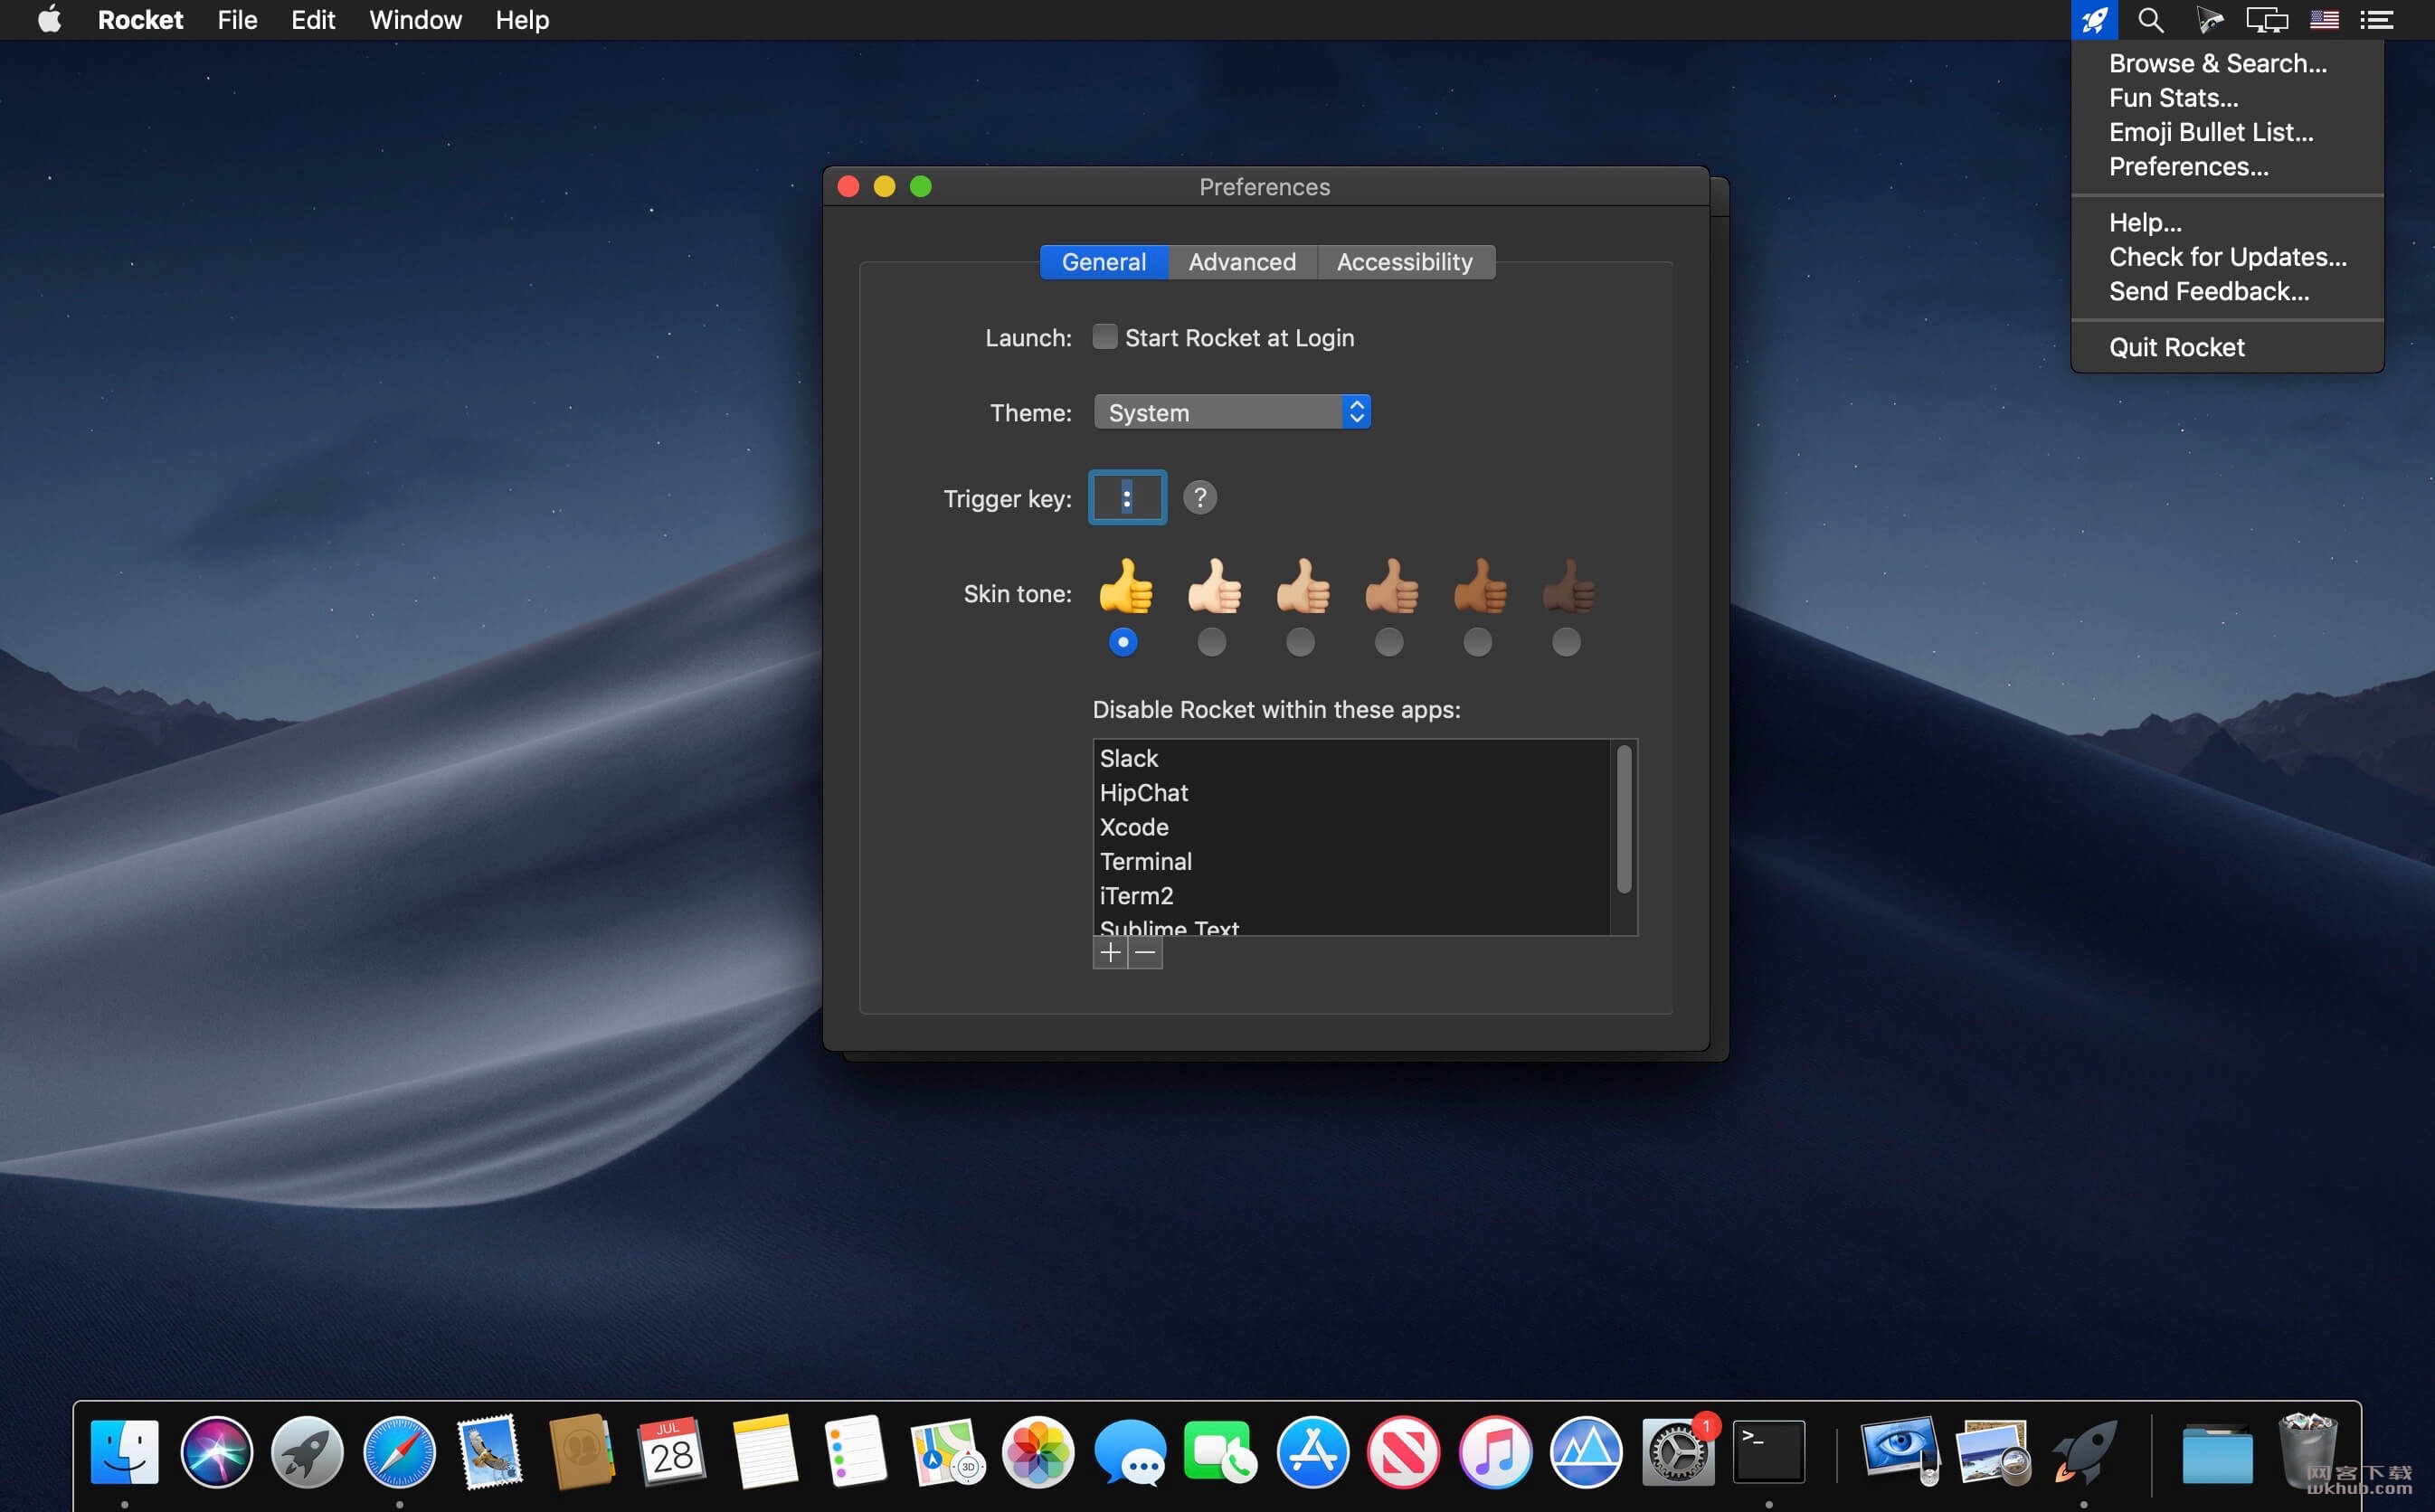Select the medium-light skin tone radio button
2435x1512 pixels.
[1300, 642]
